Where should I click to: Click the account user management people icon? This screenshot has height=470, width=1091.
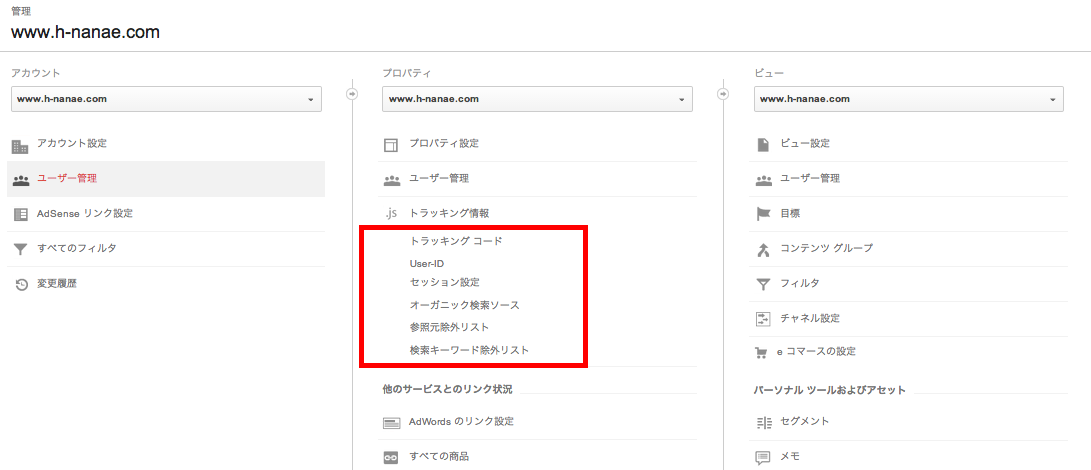coord(20,180)
